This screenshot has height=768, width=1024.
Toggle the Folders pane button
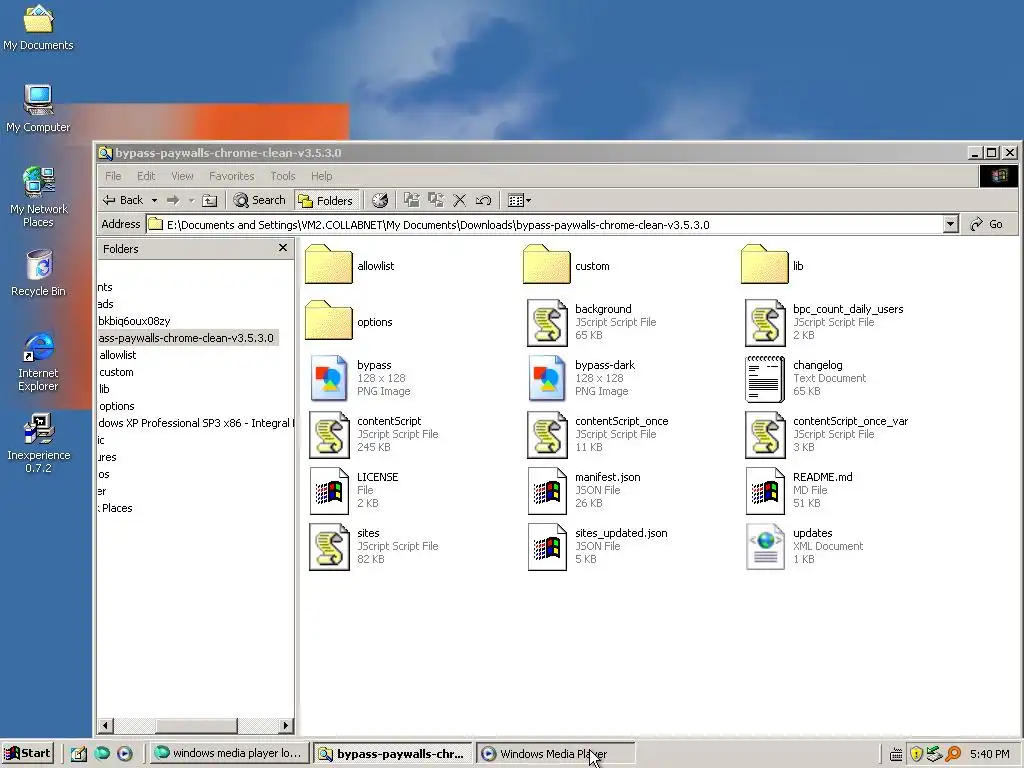[326, 200]
